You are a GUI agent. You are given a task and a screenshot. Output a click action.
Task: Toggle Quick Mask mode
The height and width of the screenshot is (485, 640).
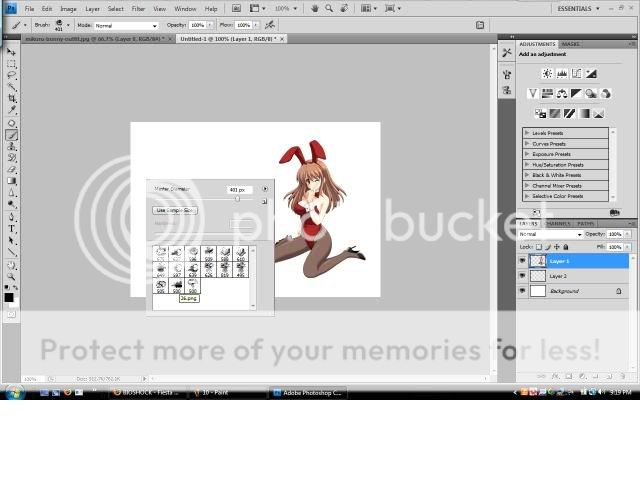tap(11, 314)
